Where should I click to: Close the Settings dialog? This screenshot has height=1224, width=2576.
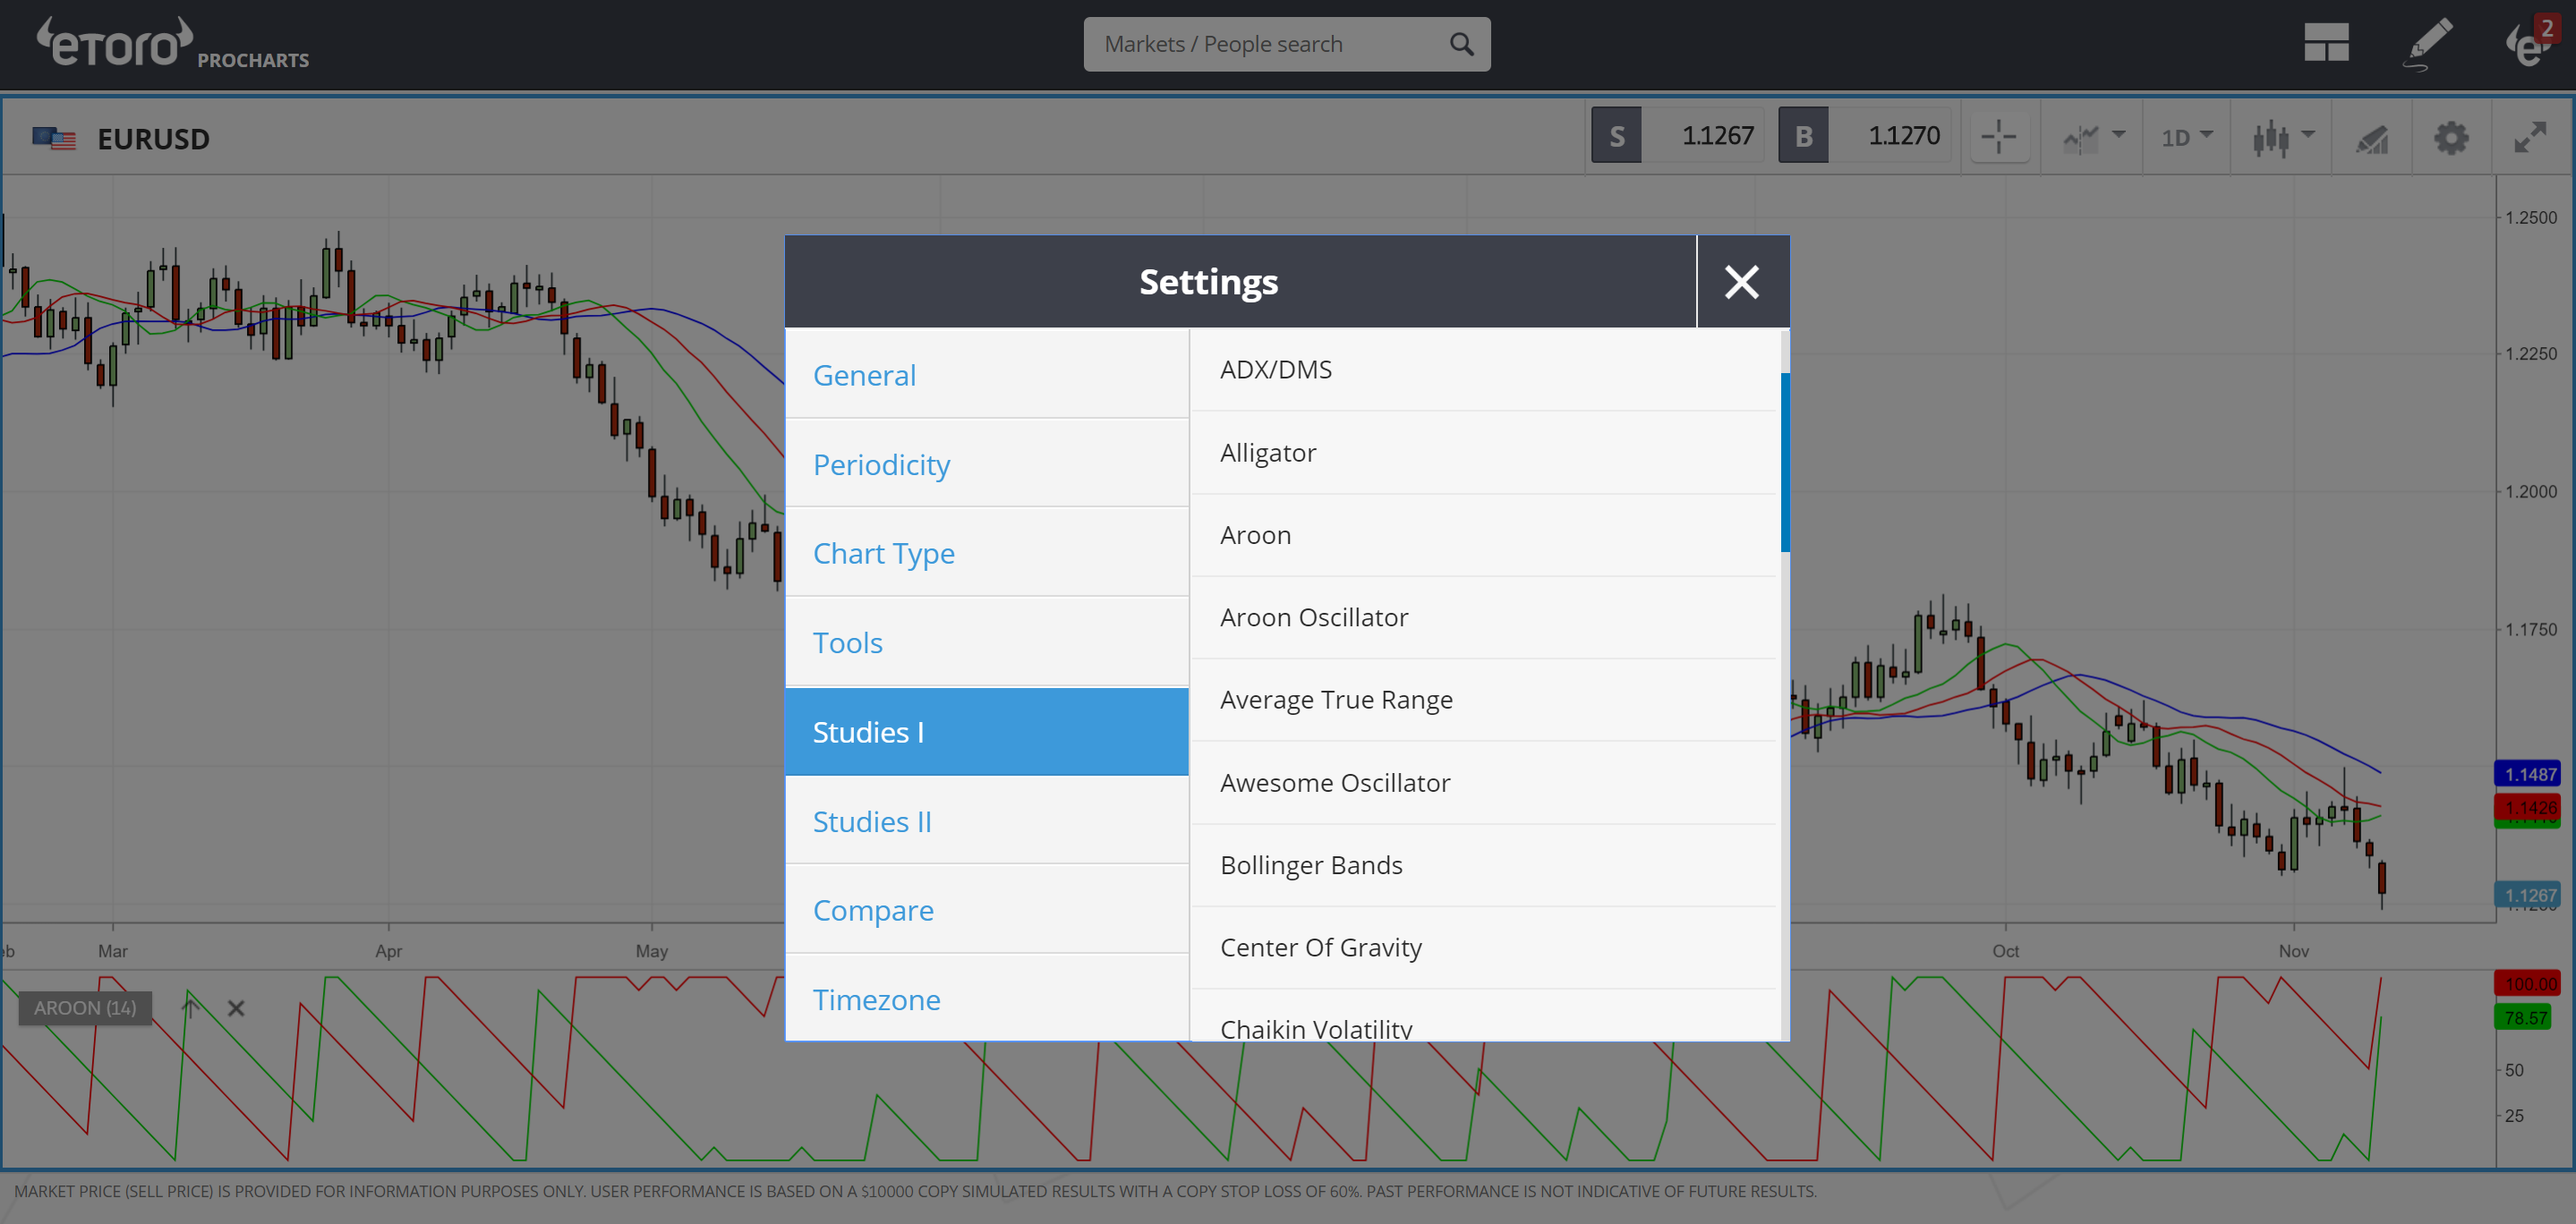[1741, 282]
